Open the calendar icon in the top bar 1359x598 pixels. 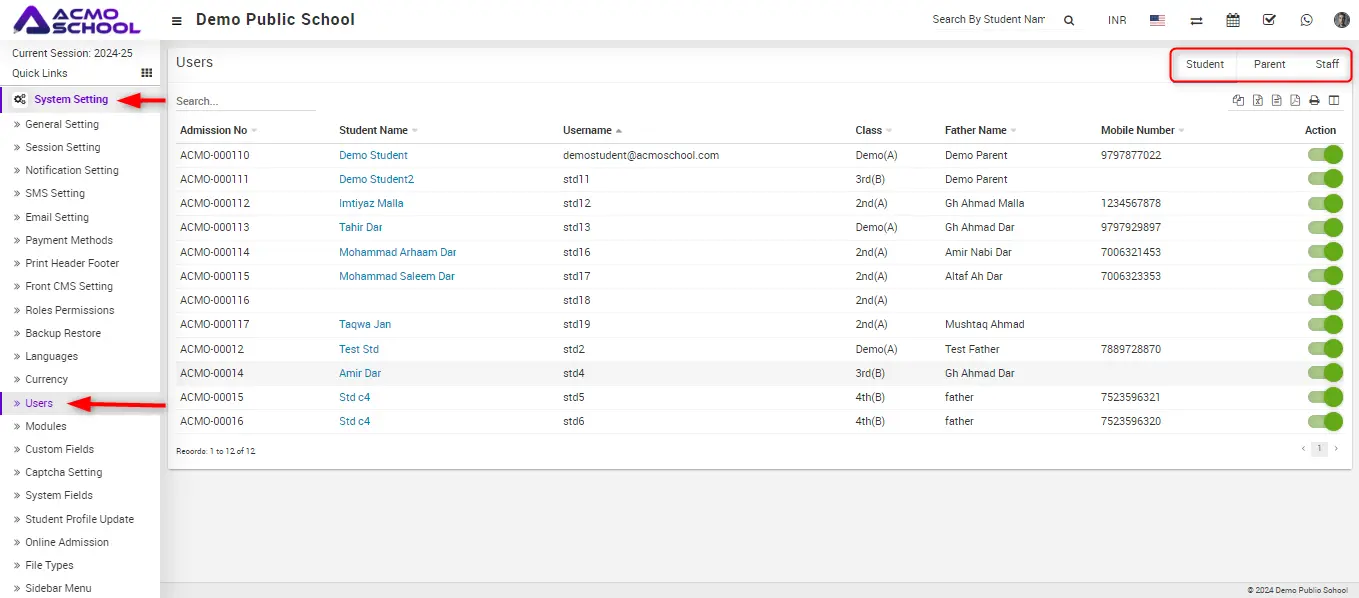pyautogui.click(x=1233, y=20)
